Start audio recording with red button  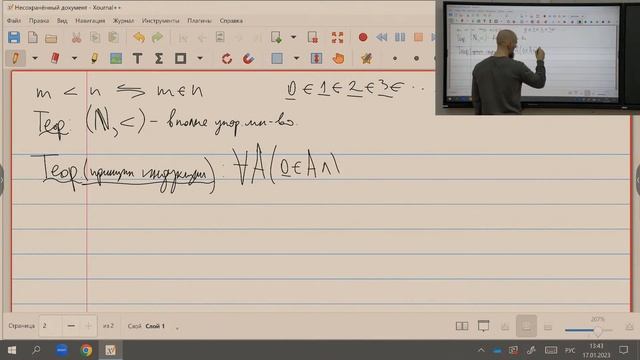tap(363, 38)
